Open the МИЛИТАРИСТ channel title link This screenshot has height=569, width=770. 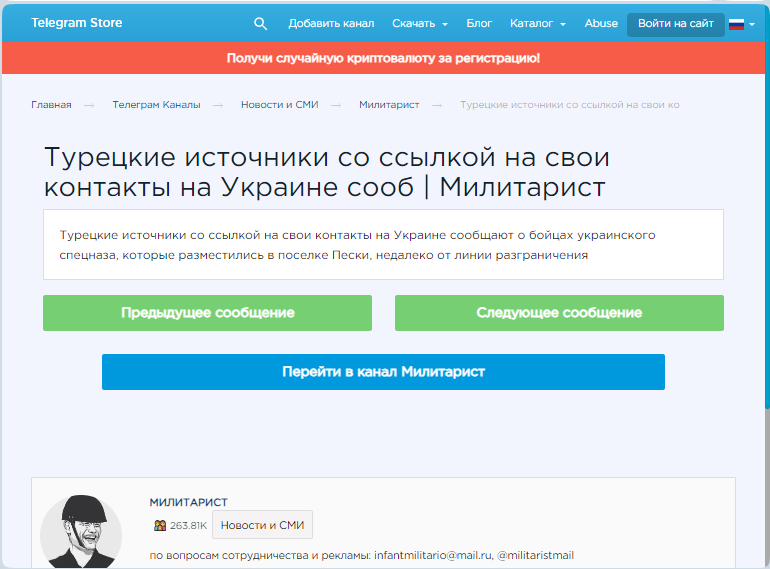coord(189,502)
